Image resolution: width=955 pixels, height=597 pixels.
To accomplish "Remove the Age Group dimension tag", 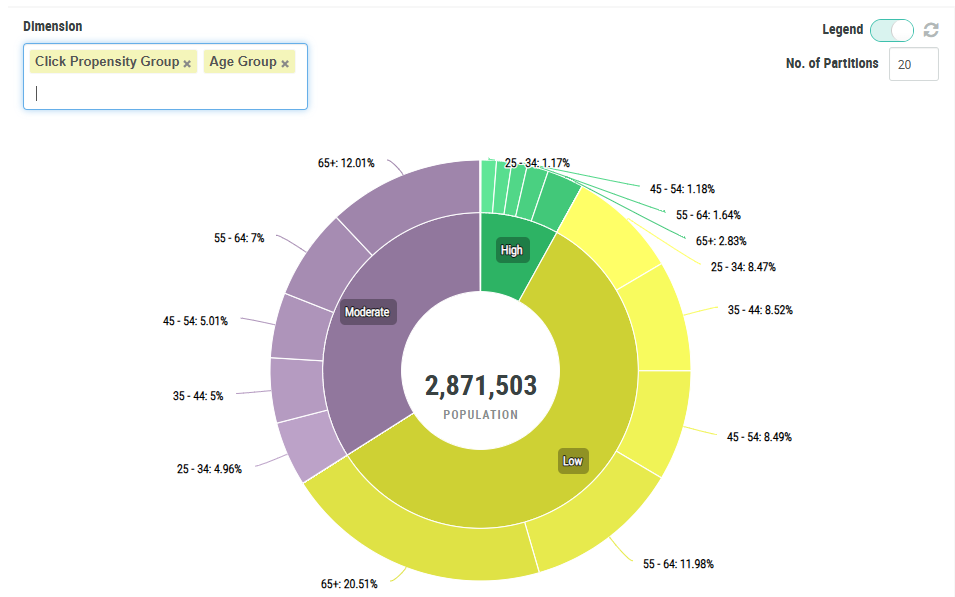I will 285,63.
